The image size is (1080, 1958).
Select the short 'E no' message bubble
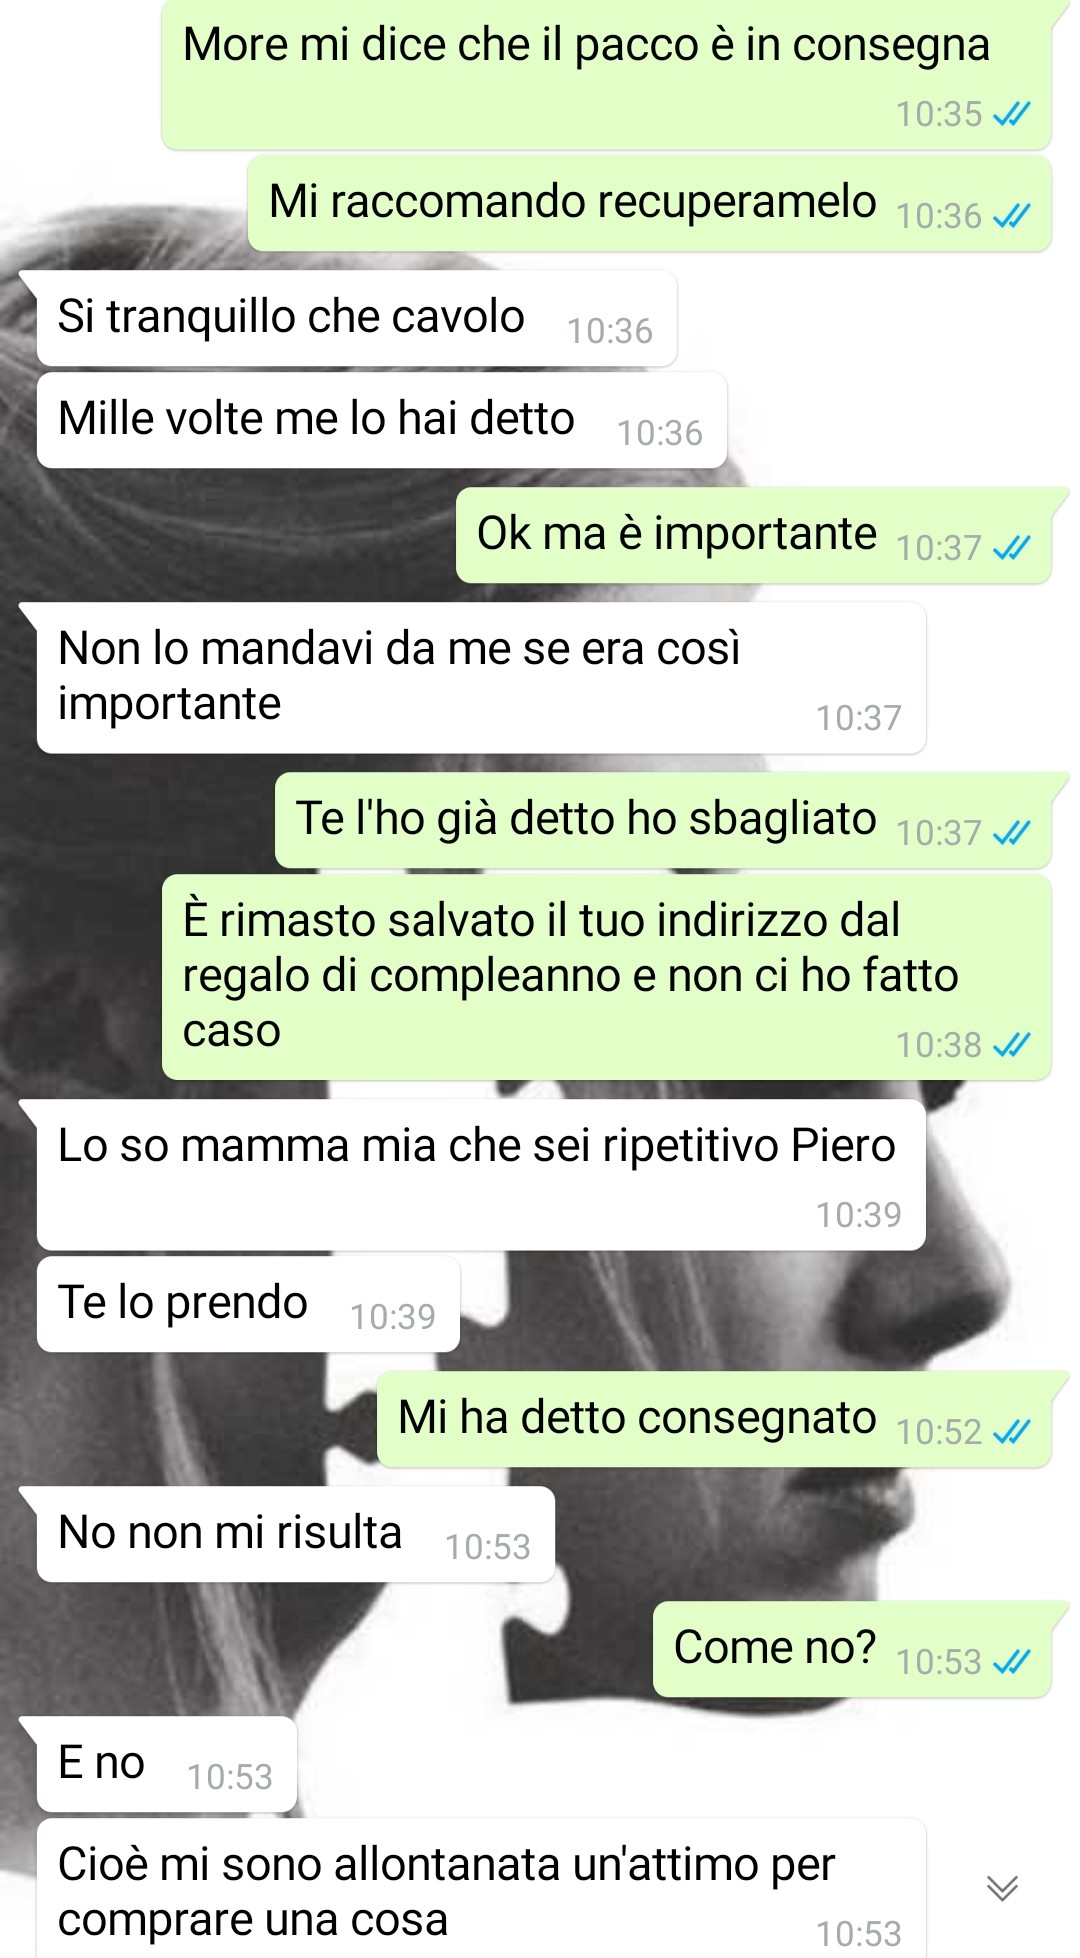(x=167, y=1764)
